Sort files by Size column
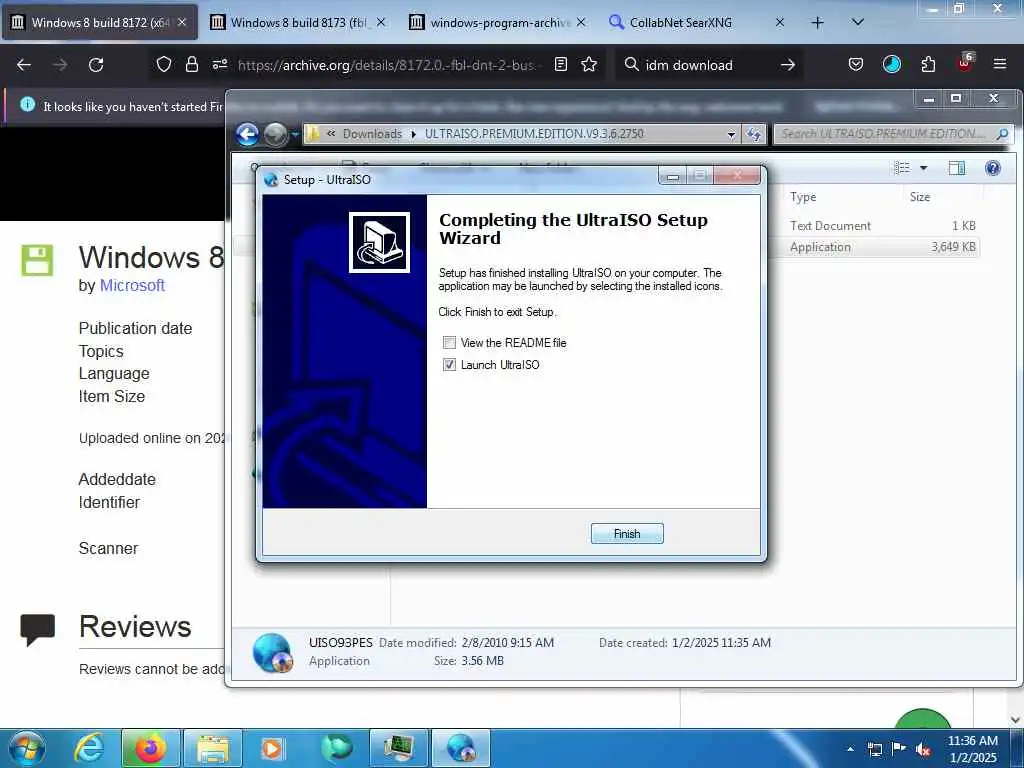This screenshot has height=768, width=1024. click(x=920, y=197)
